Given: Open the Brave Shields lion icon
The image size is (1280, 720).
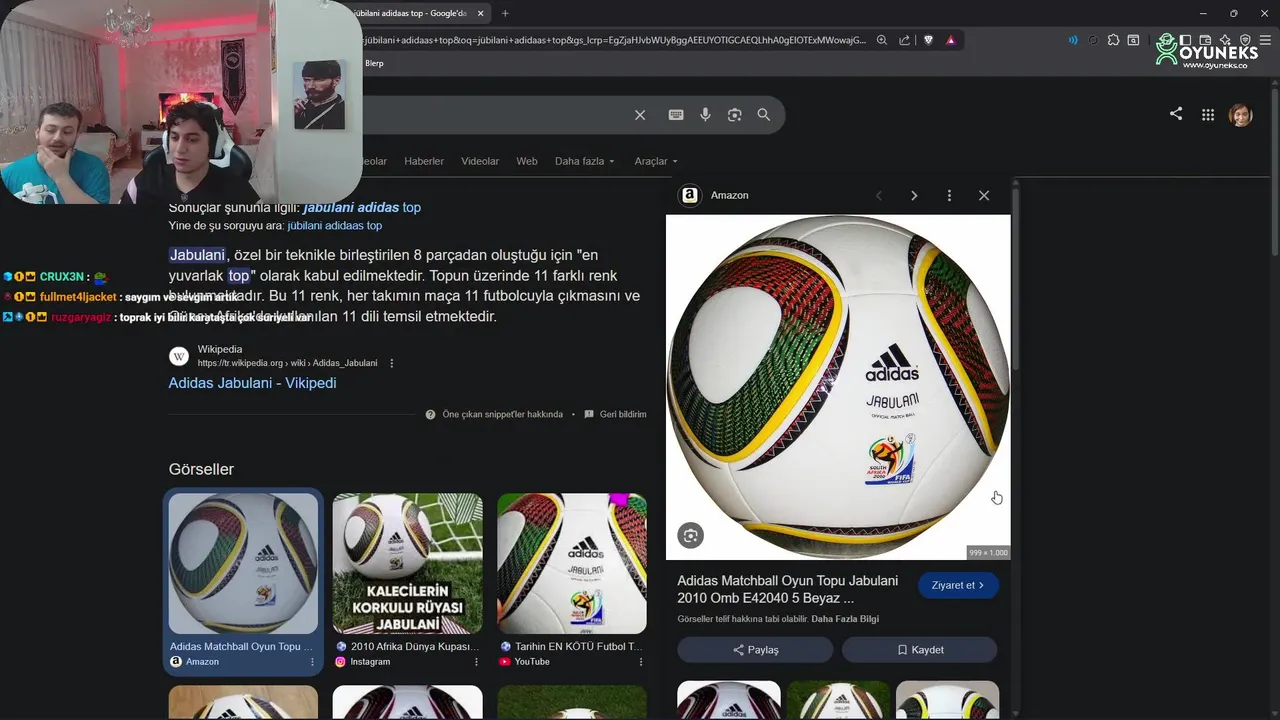Looking at the screenshot, I should click(x=928, y=40).
